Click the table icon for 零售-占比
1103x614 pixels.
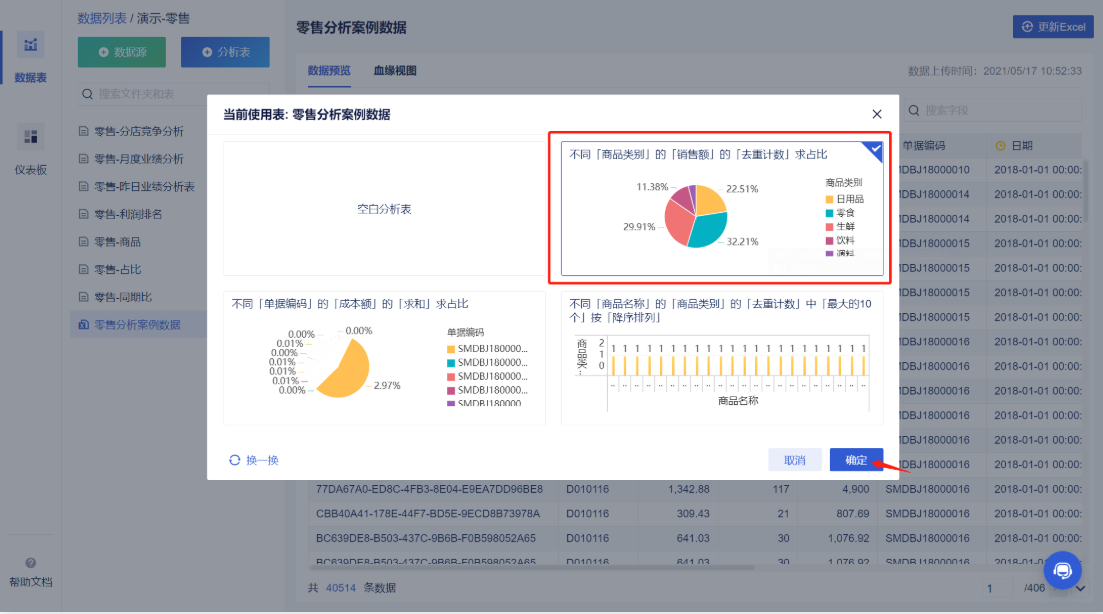(84, 269)
